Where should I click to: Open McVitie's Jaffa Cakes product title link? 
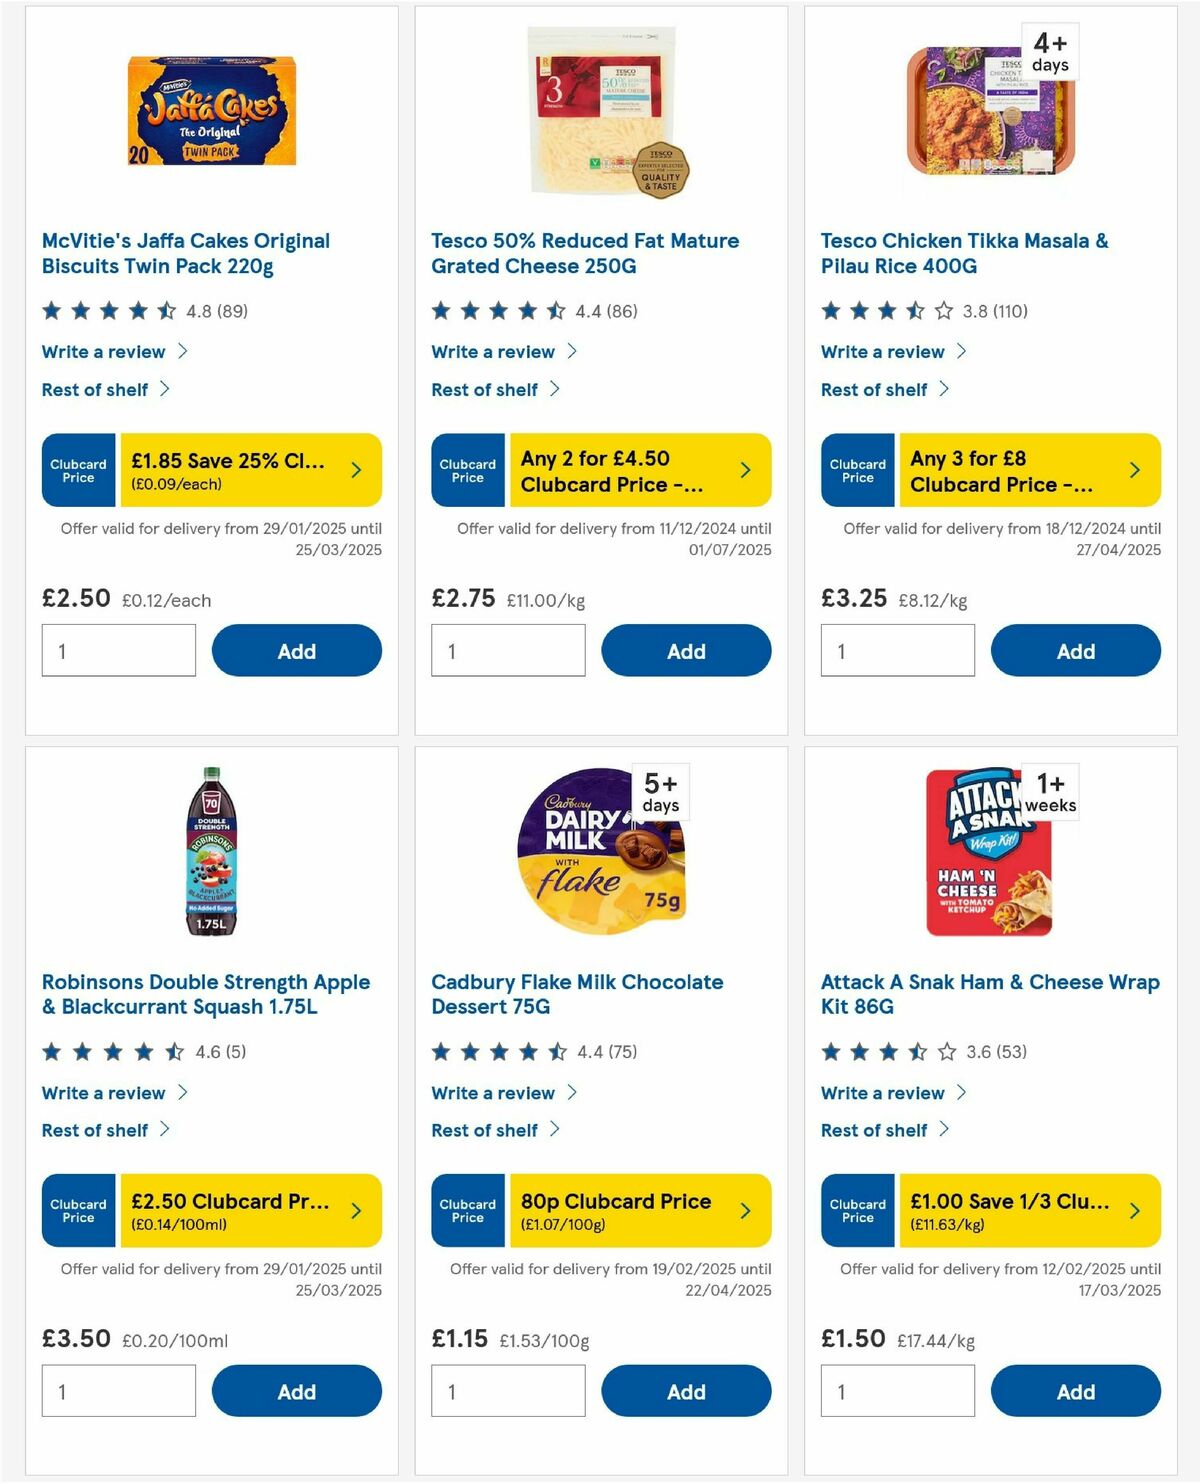(x=186, y=253)
